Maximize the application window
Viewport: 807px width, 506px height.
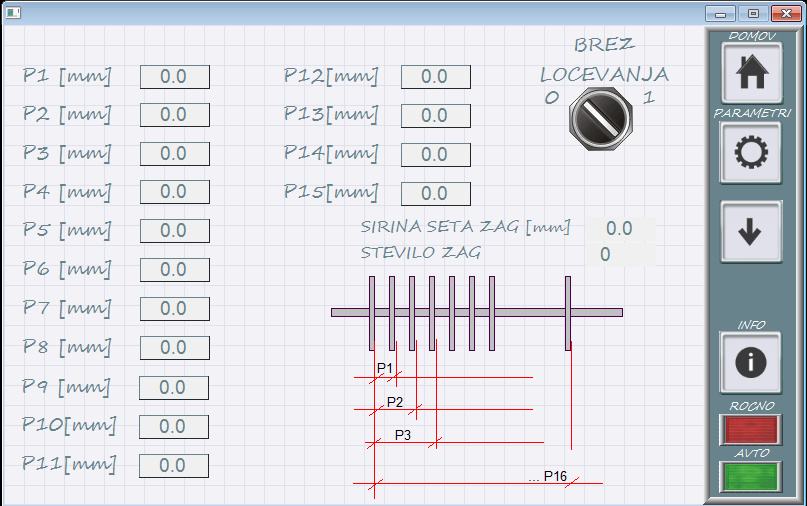pos(753,13)
